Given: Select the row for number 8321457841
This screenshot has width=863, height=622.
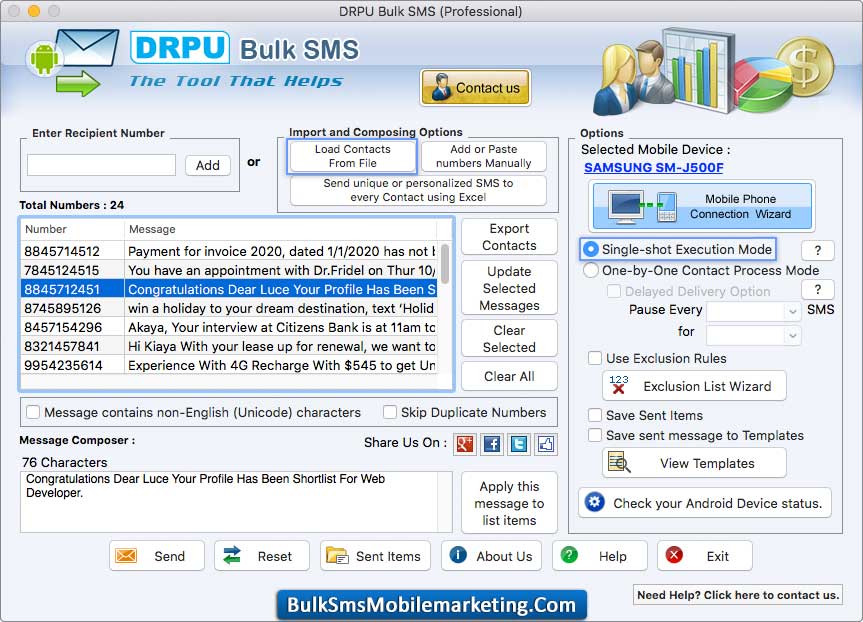Looking at the screenshot, I should pyautogui.click(x=229, y=346).
